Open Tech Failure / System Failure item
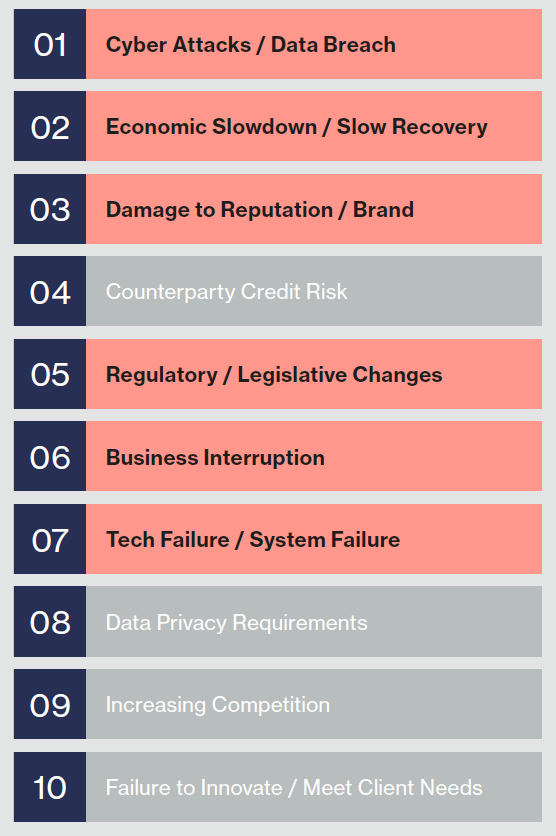Viewport: 556px width, 836px height. coord(314,539)
